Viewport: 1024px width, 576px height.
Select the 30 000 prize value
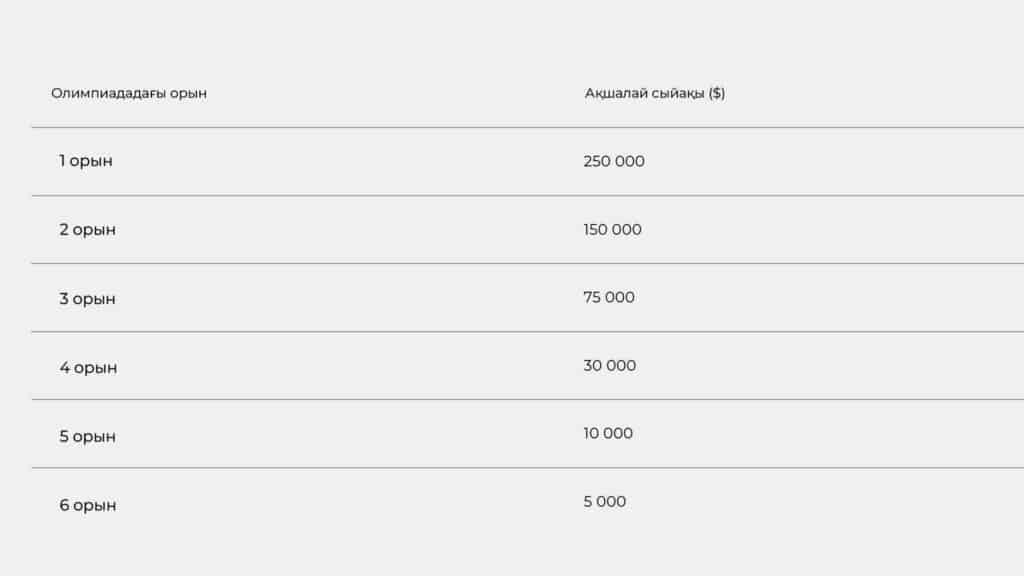(609, 366)
